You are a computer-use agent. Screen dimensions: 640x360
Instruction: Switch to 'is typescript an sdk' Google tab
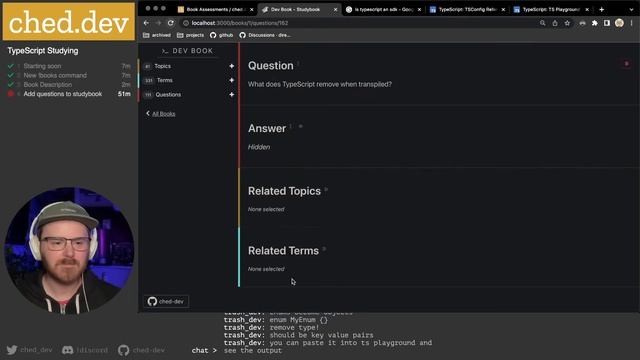coord(380,9)
